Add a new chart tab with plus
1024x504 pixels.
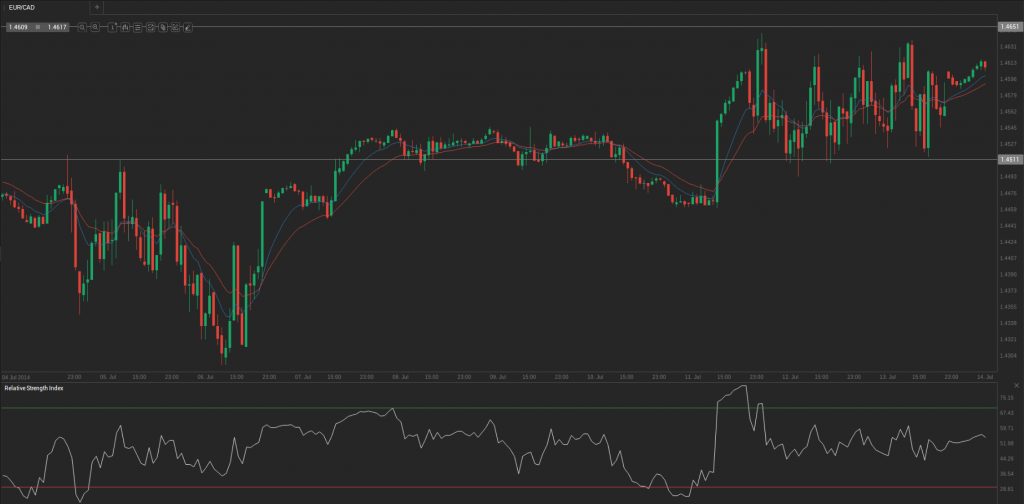pos(96,7)
